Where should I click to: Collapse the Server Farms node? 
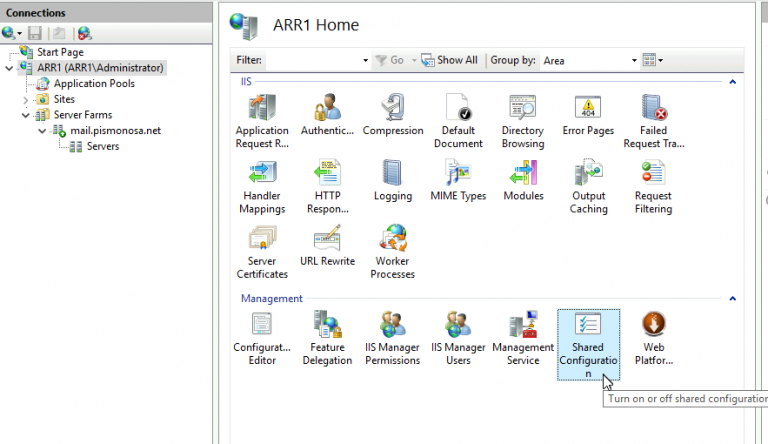tap(26, 115)
